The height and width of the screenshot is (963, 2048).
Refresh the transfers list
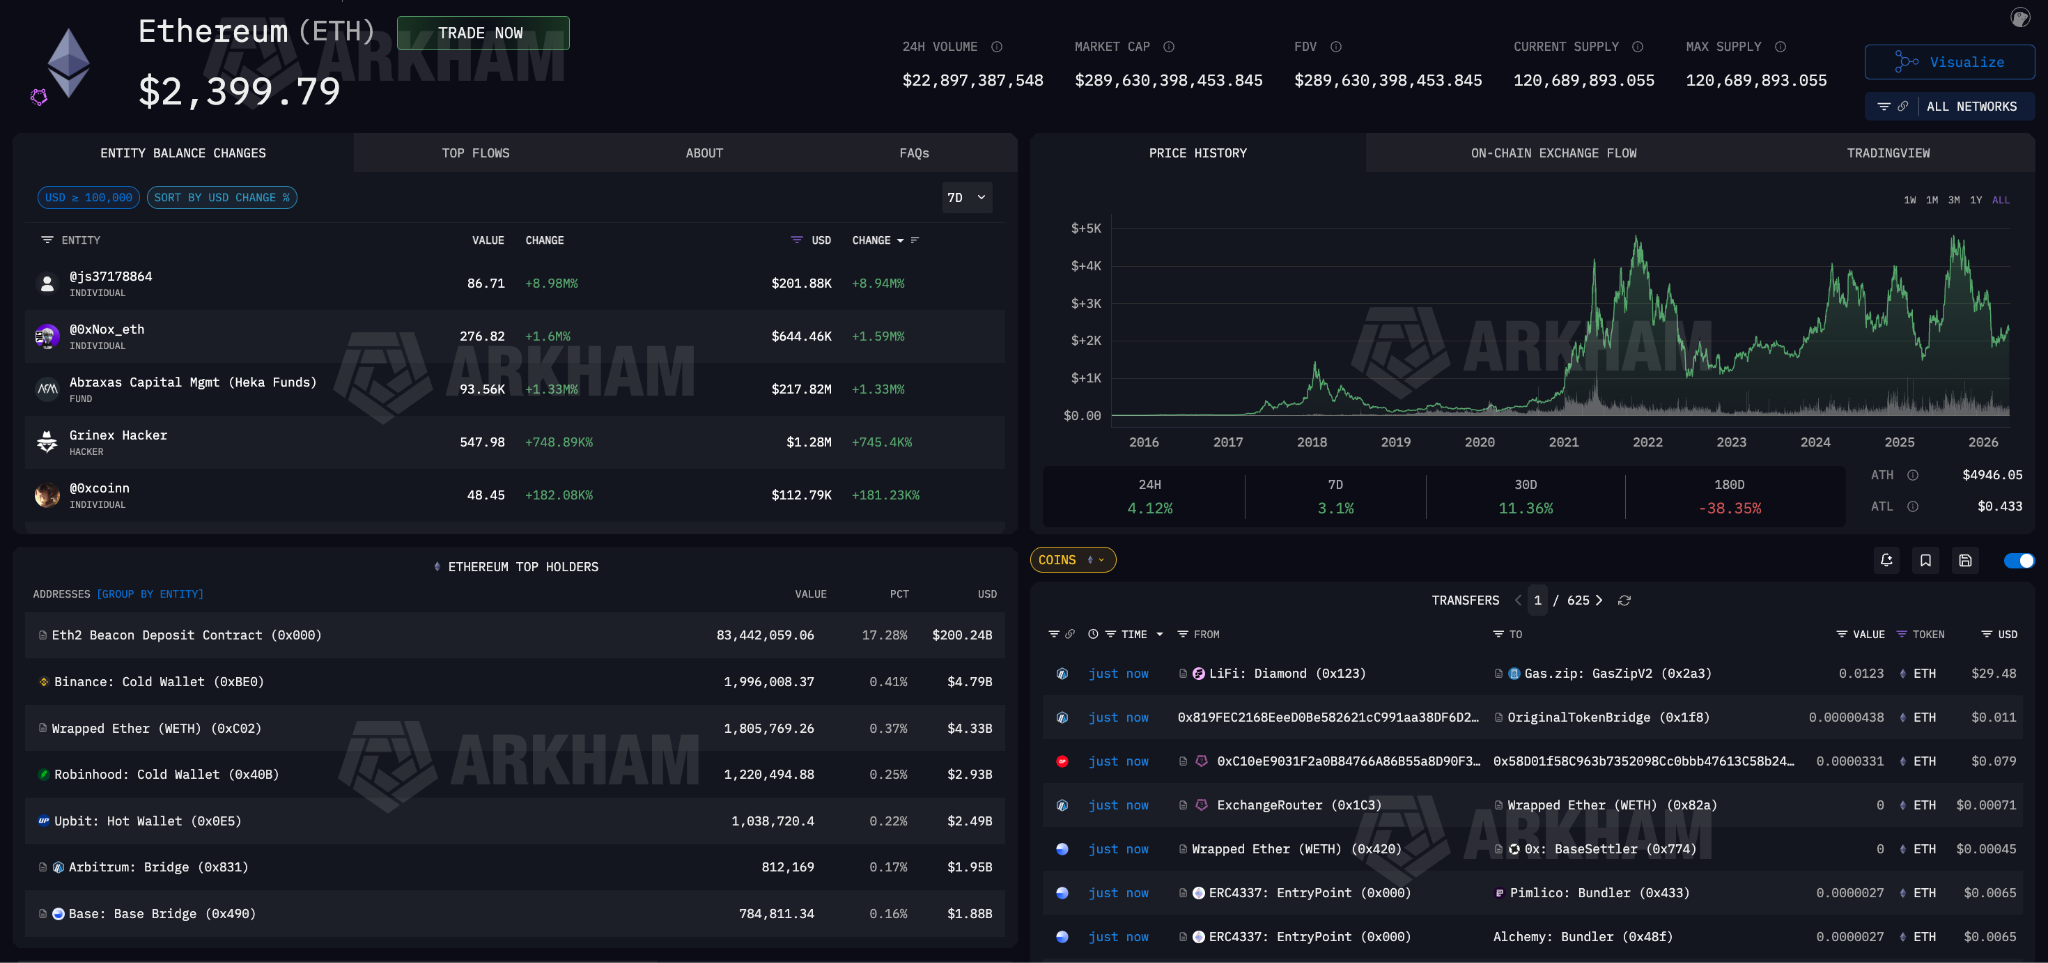pyautogui.click(x=1625, y=600)
